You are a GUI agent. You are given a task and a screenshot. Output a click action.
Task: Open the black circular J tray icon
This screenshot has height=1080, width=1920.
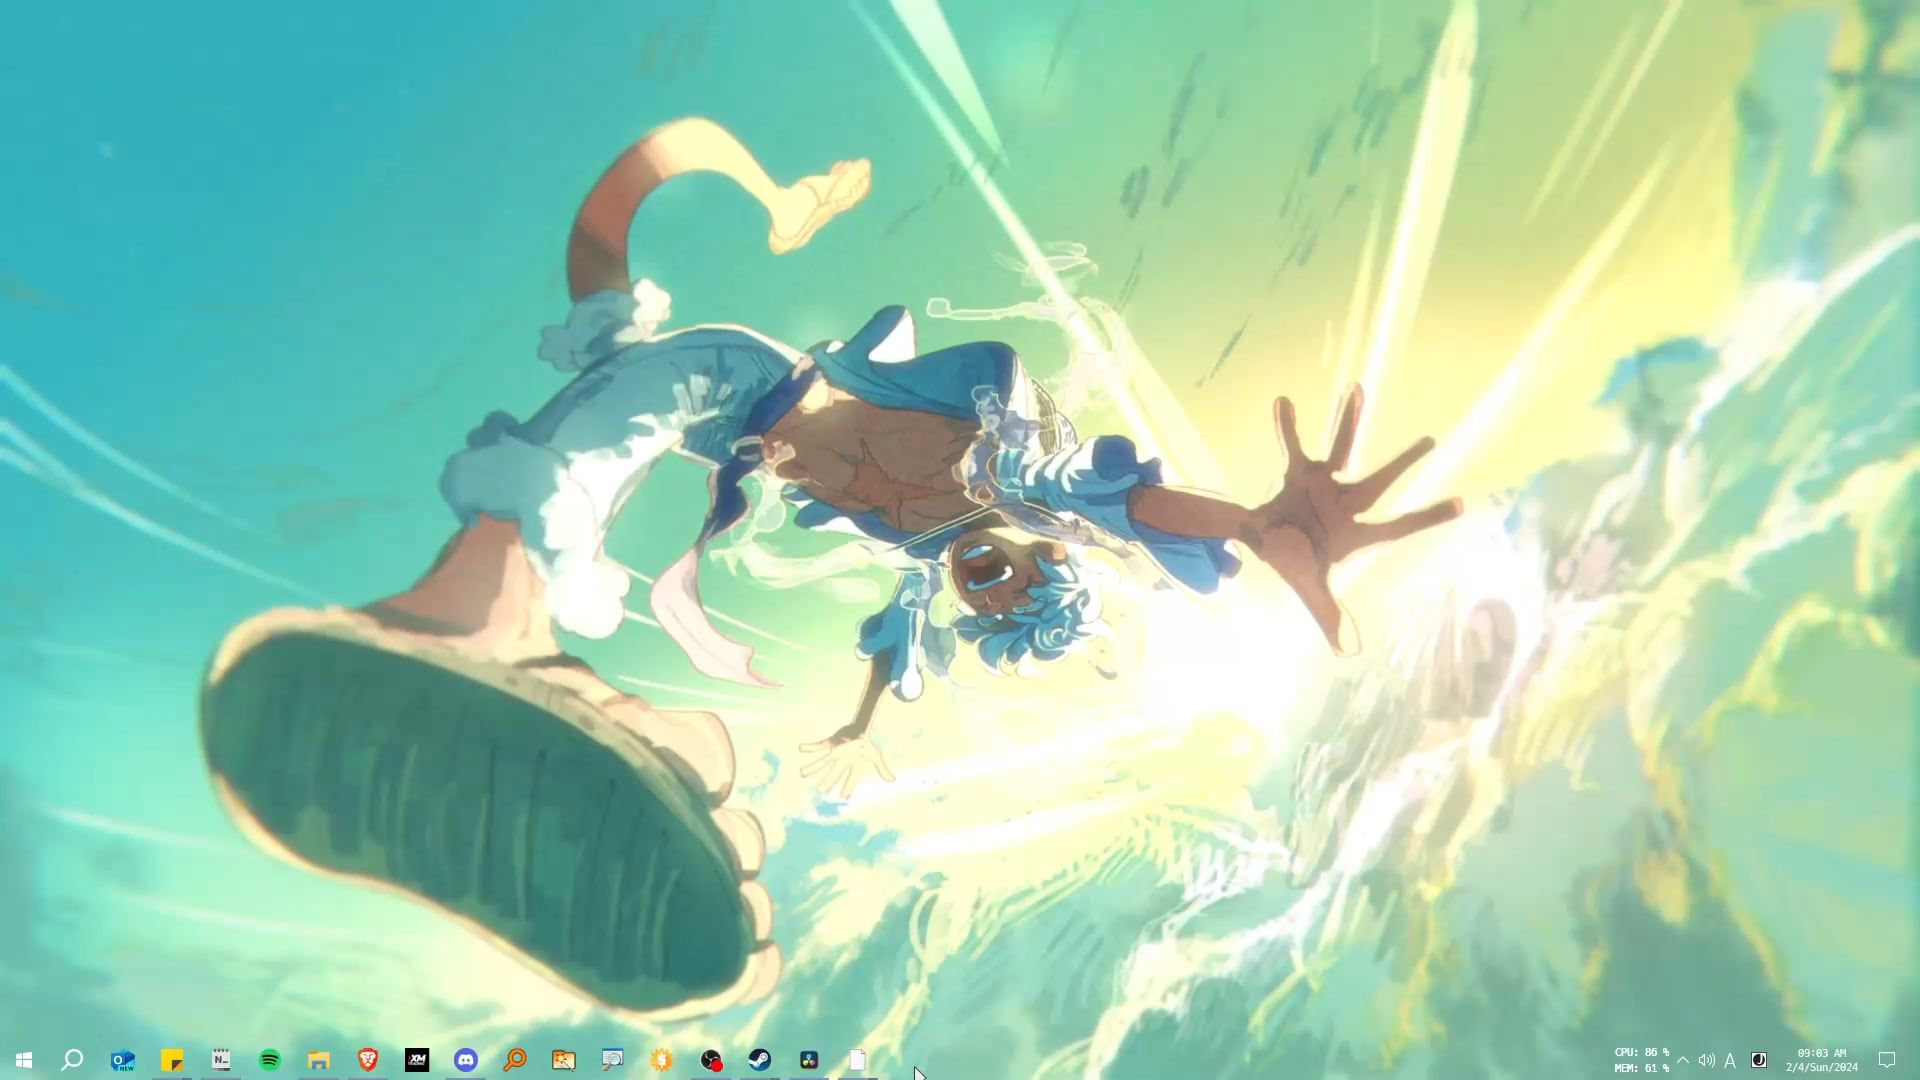1759,1060
